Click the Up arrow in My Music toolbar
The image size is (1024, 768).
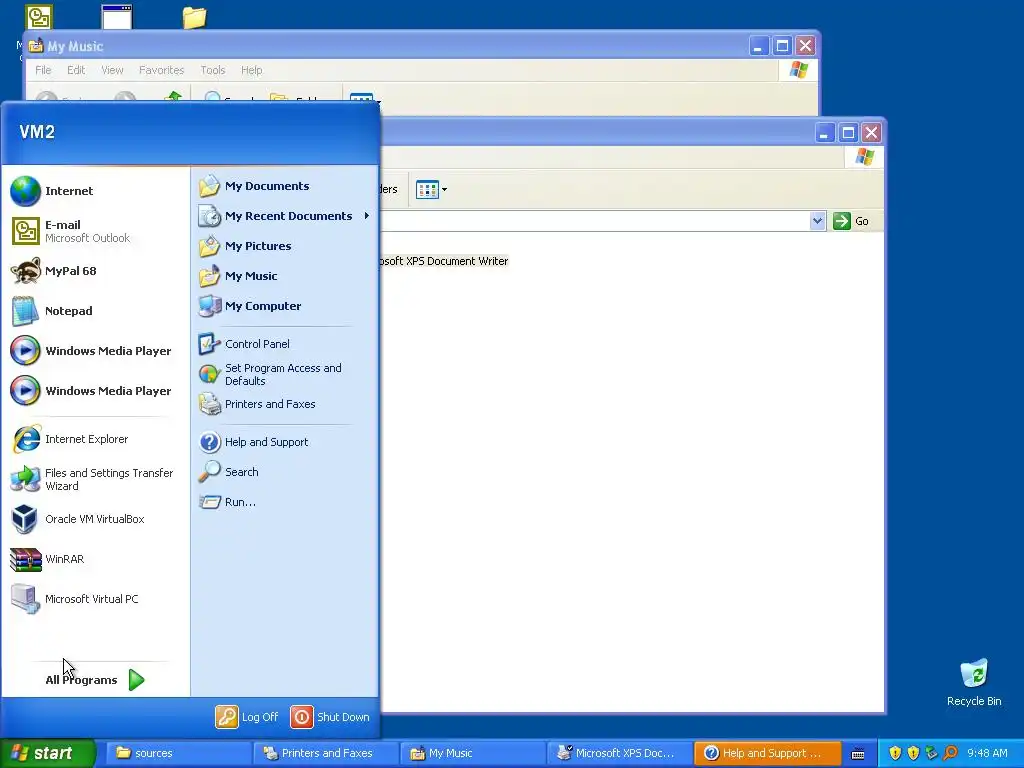coord(173,97)
